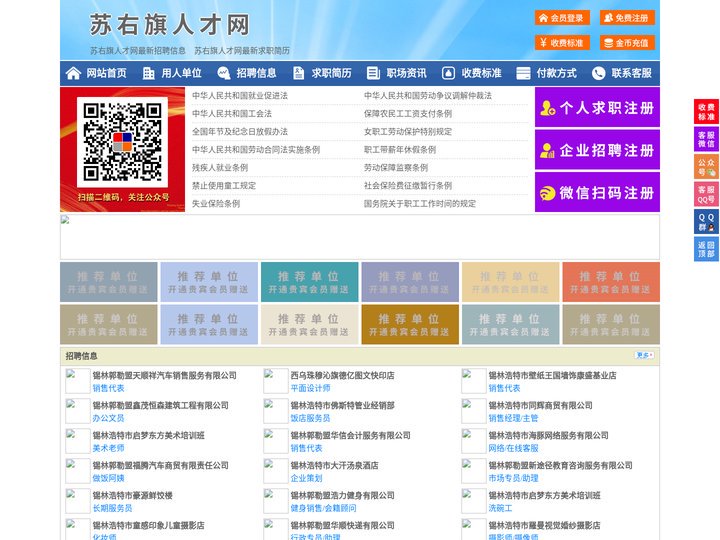720x540 pixels.
Task: Open 健身销售/会籍顾问 job link
Action: click(x=323, y=508)
